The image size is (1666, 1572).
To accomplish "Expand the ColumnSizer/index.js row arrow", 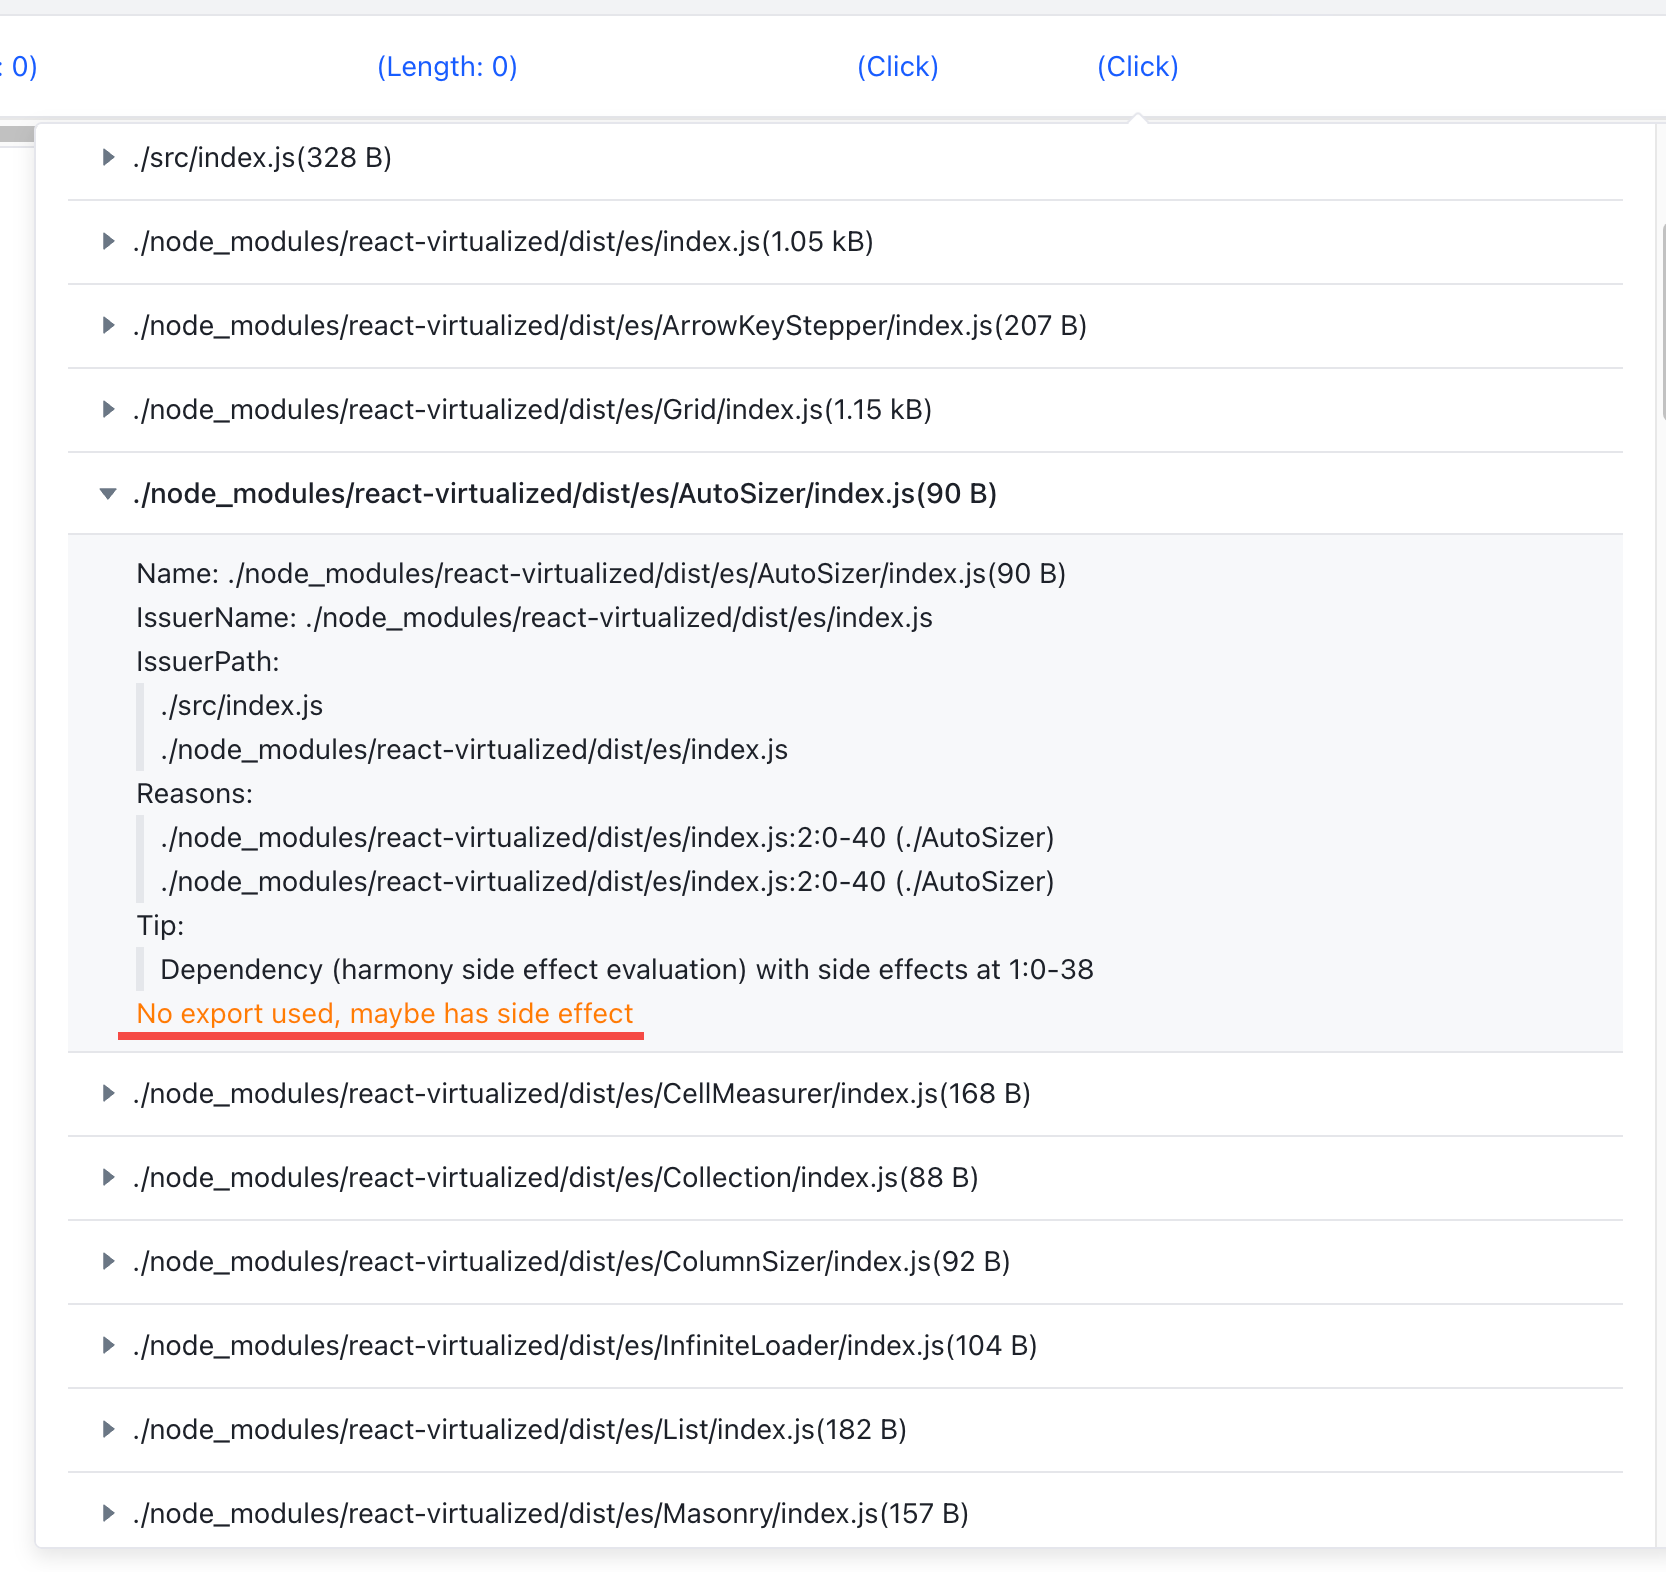I will 108,1261.
